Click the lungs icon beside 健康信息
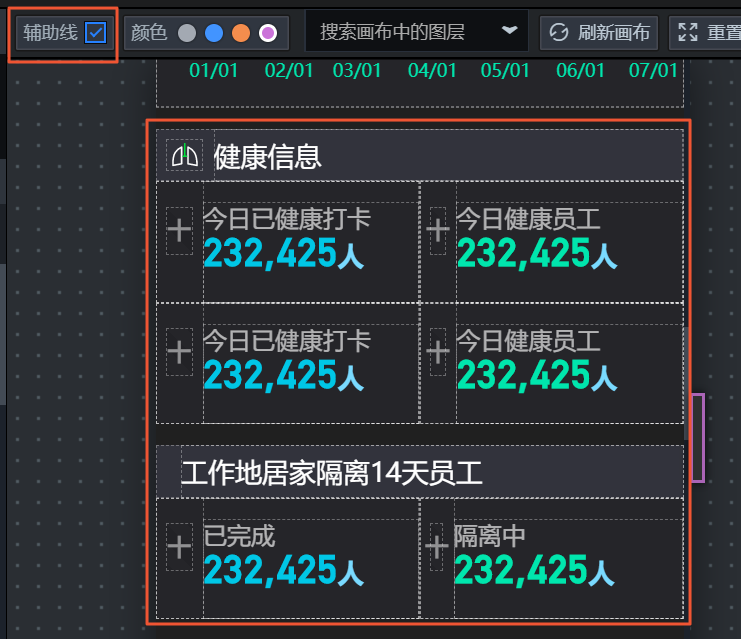 185,155
